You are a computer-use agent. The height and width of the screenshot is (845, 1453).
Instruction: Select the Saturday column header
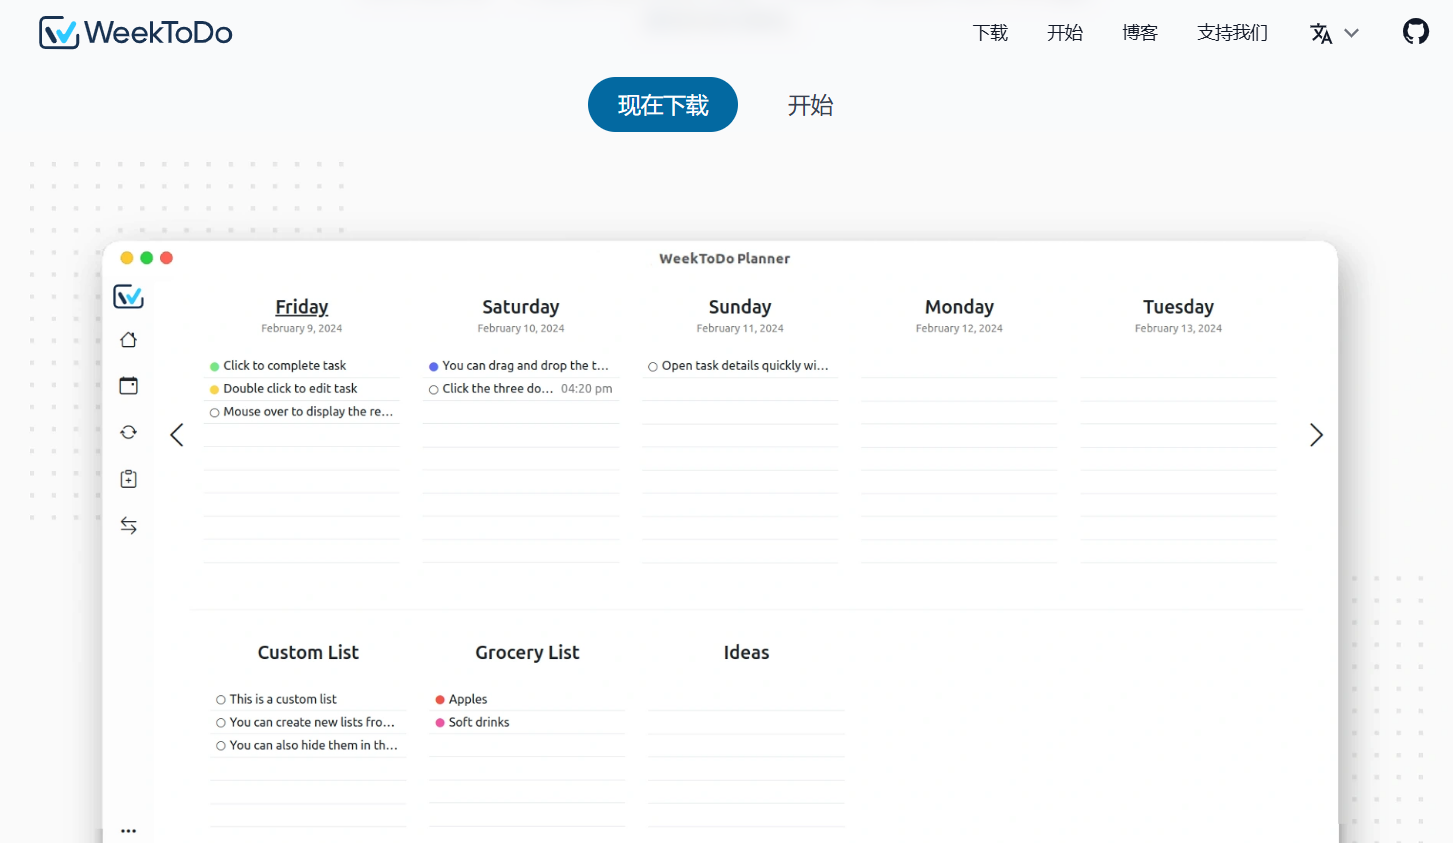point(521,307)
